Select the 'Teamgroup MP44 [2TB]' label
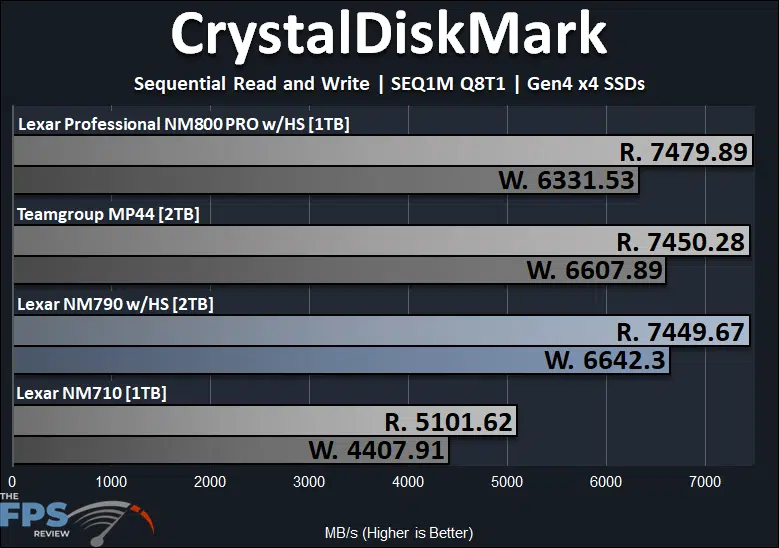The height and width of the screenshot is (548, 779). [x=108, y=214]
